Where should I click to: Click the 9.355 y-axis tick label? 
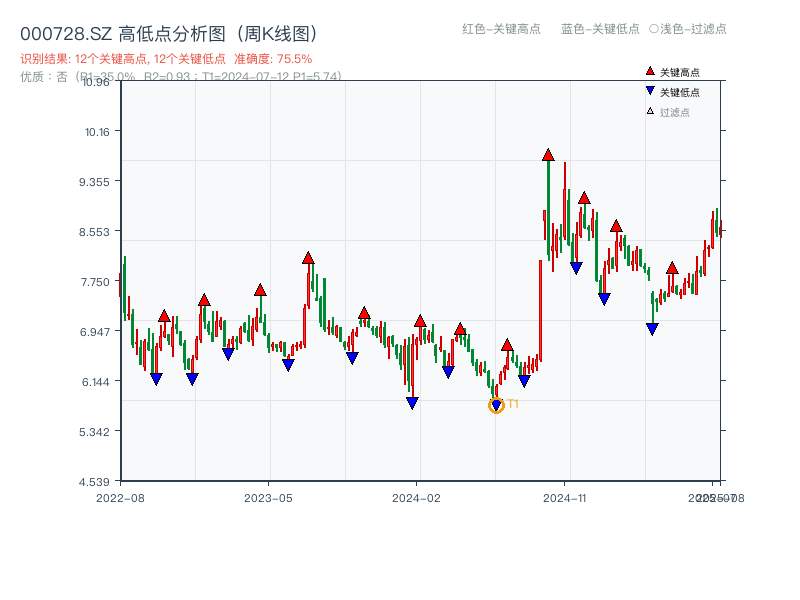click(94, 182)
